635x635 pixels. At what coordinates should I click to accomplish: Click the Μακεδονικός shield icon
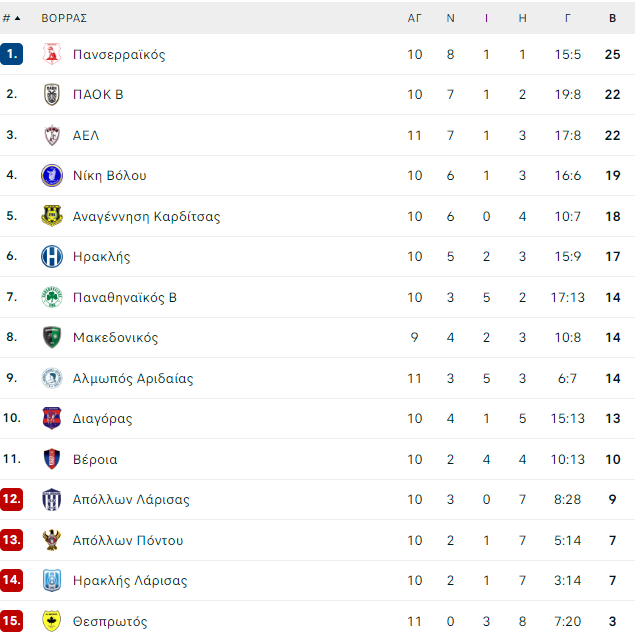coord(52,337)
